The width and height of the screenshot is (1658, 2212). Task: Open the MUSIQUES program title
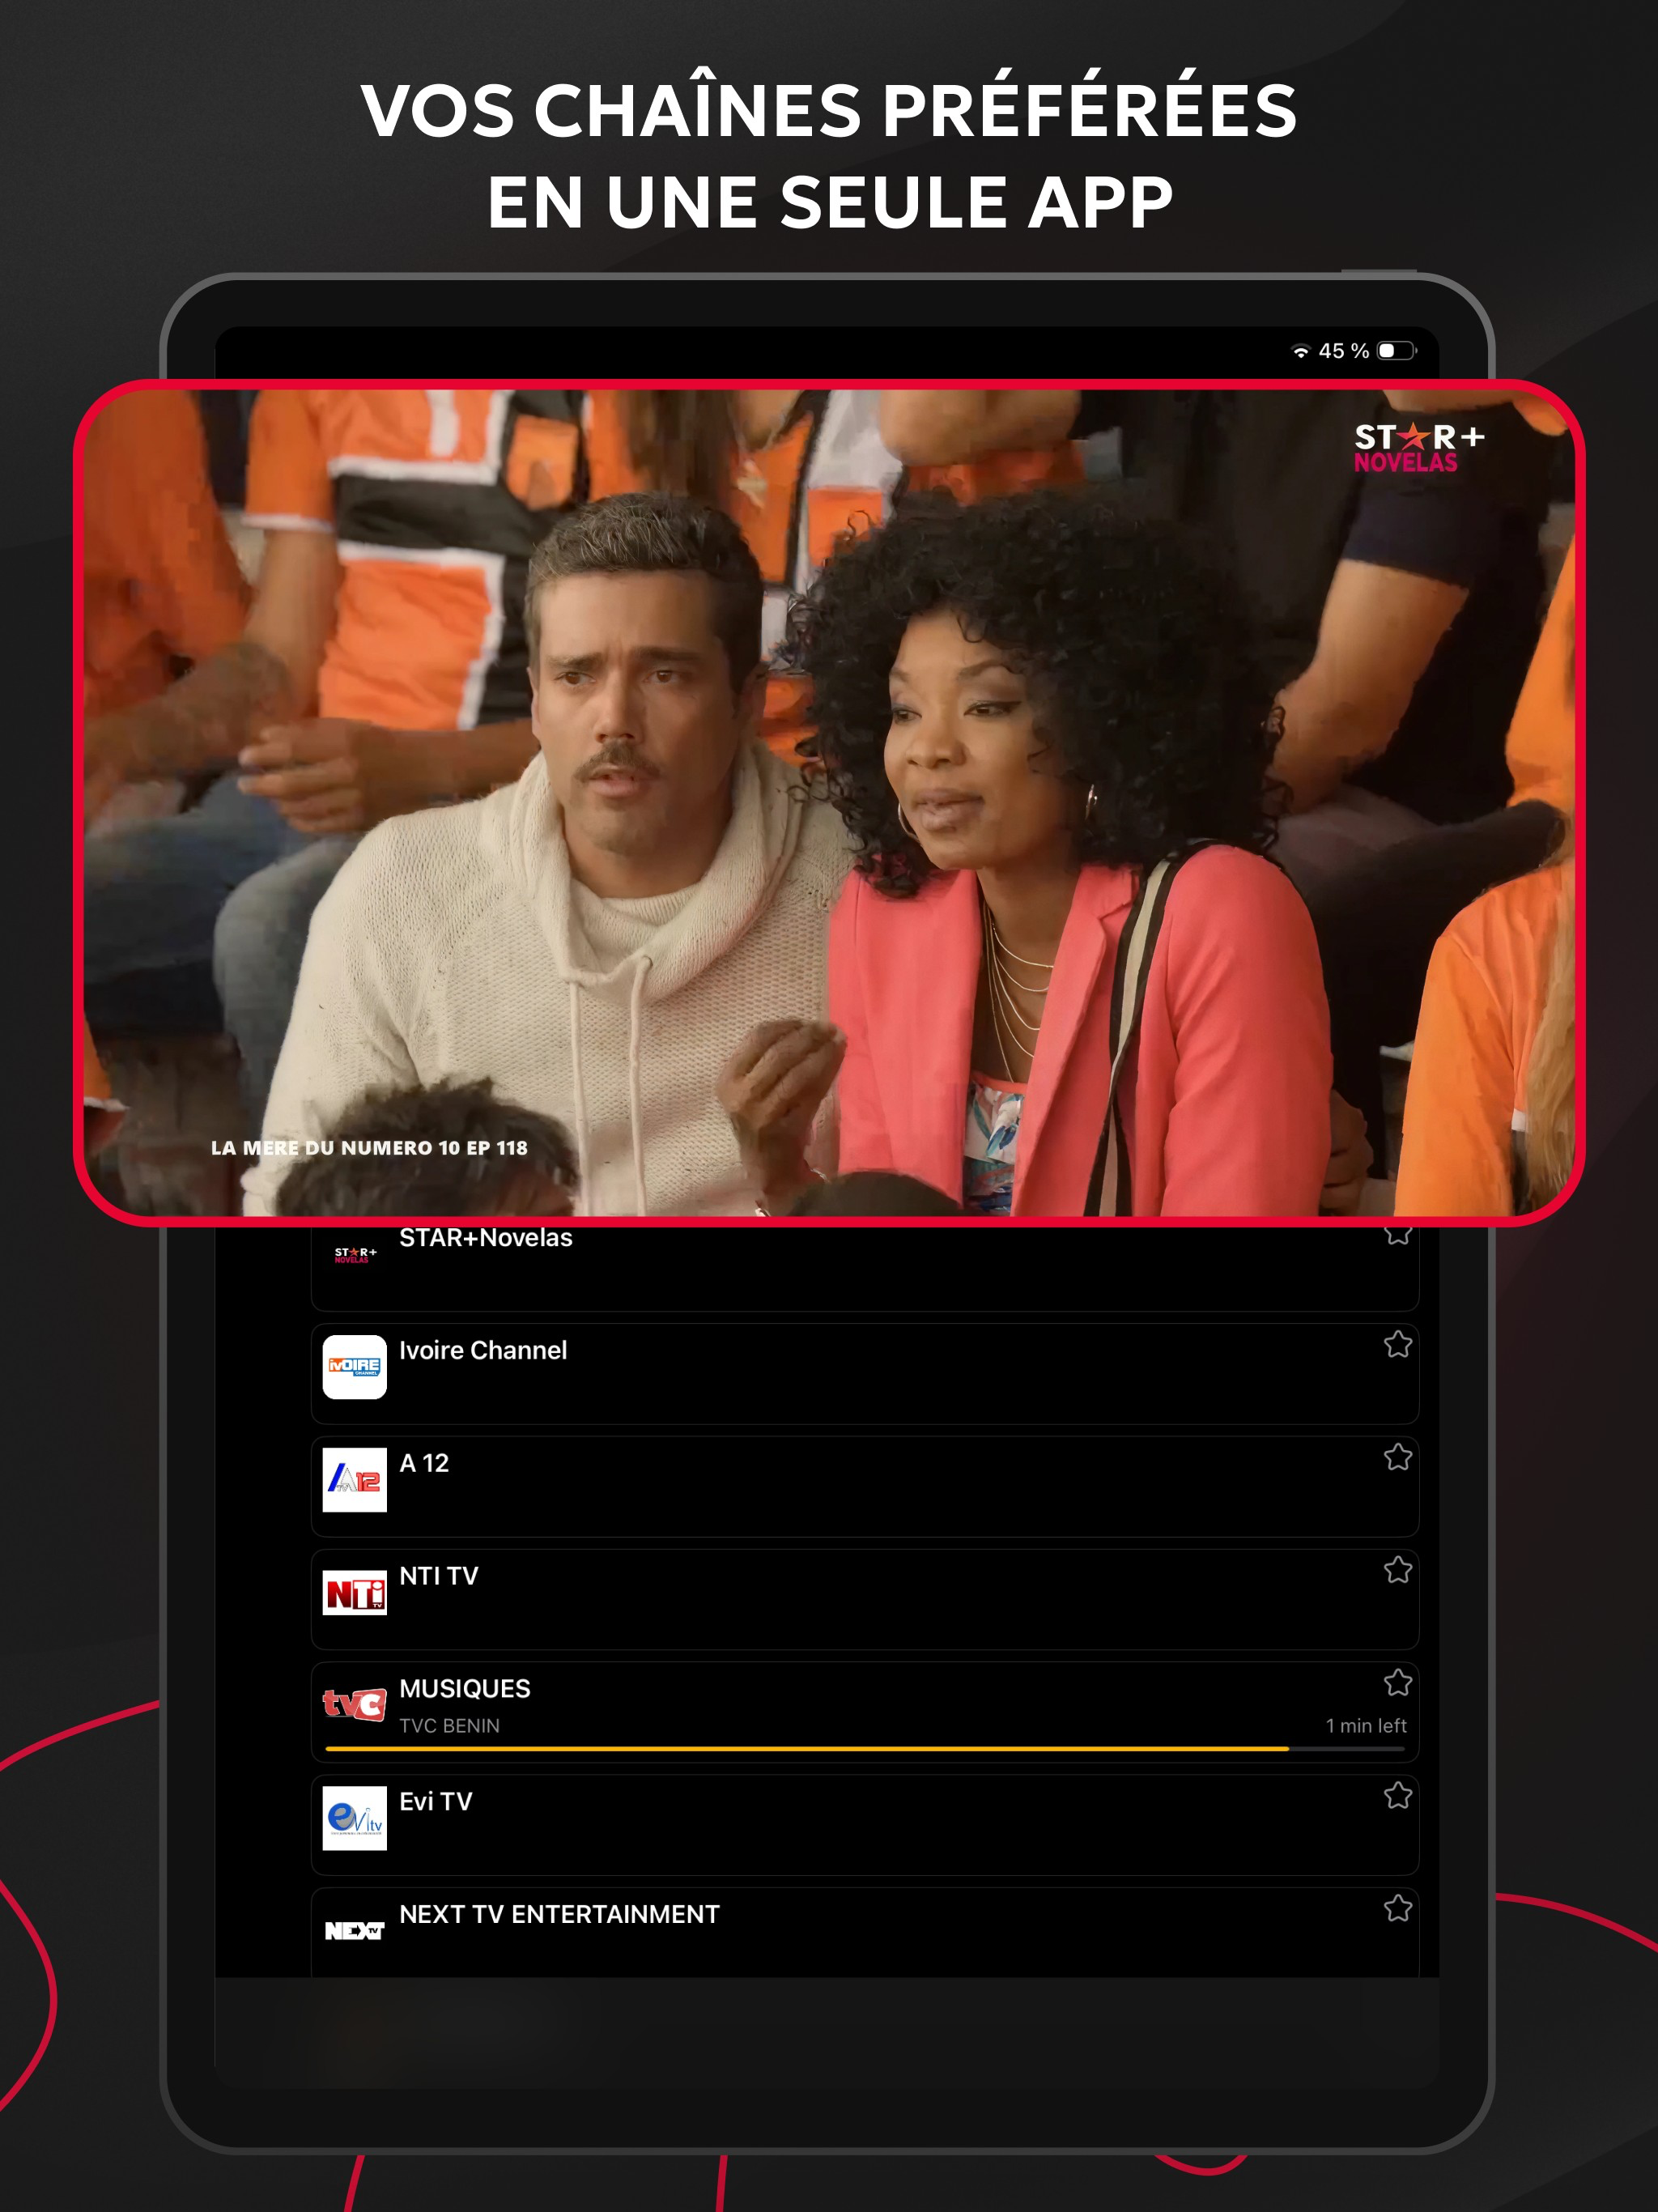pyautogui.click(x=465, y=1689)
